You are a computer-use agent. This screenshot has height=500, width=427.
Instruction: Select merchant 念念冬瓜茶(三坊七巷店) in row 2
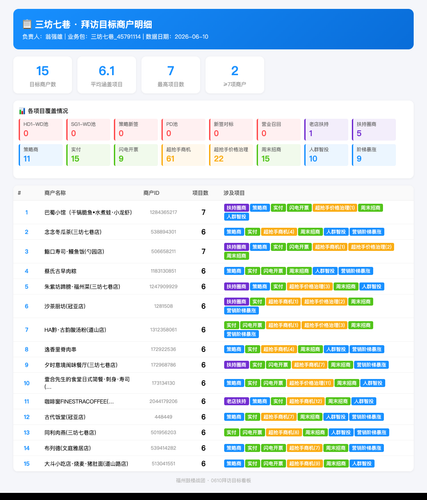[x=73, y=232]
